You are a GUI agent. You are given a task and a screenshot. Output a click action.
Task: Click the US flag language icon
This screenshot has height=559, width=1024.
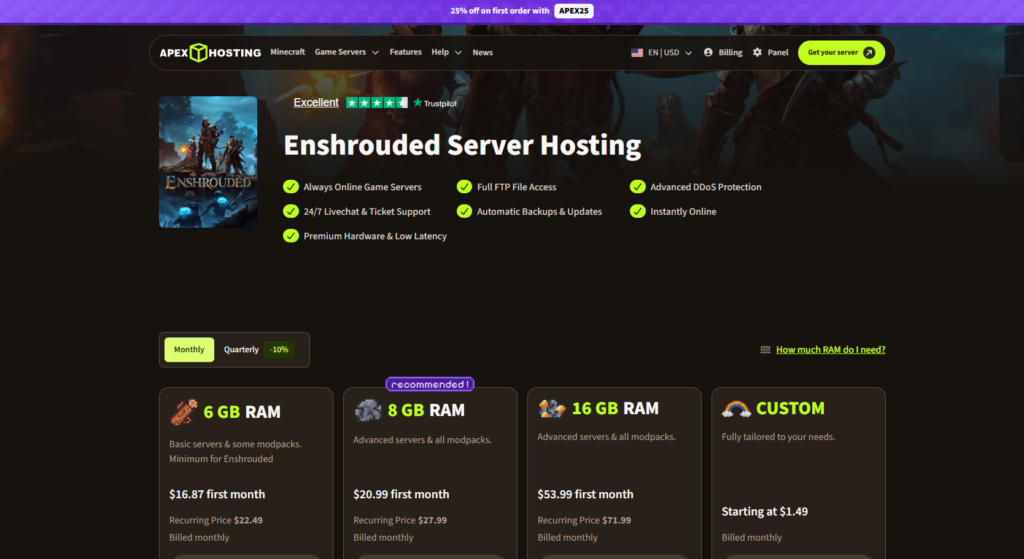pos(637,52)
